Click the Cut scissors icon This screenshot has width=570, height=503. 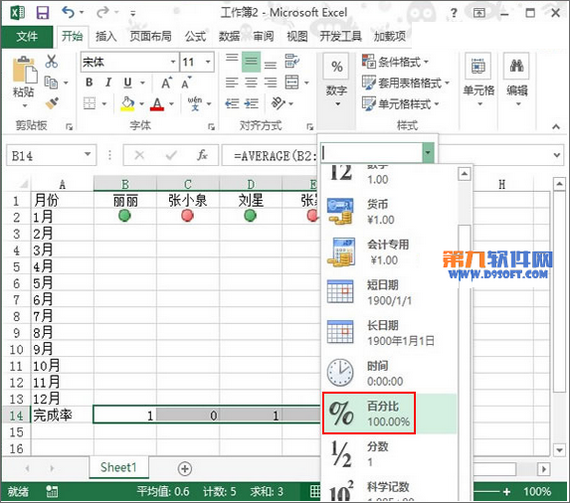point(51,61)
